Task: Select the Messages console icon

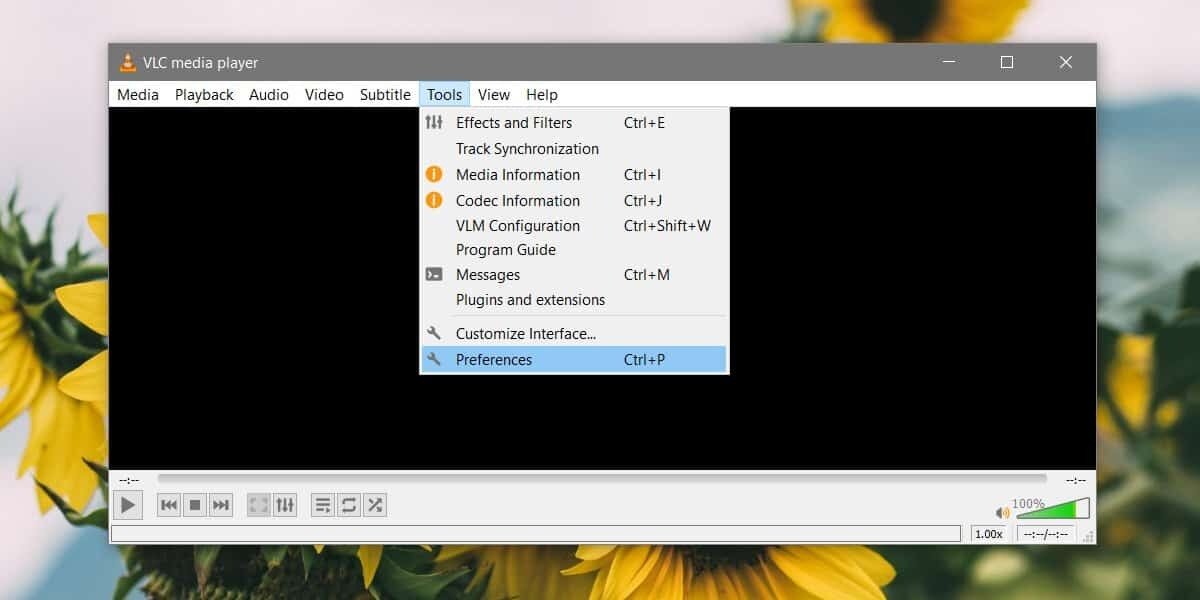Action: (434, 274)
